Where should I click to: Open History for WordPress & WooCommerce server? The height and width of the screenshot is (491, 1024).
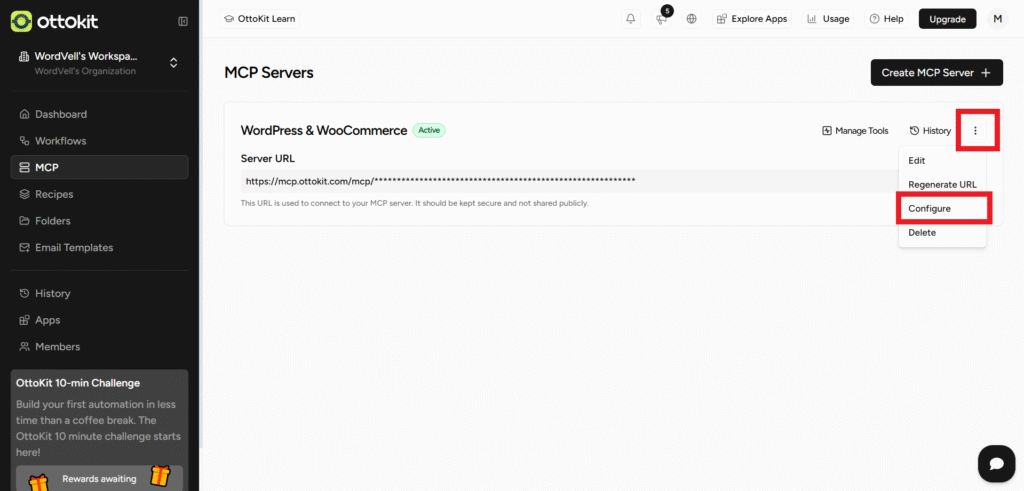point(930,131)
